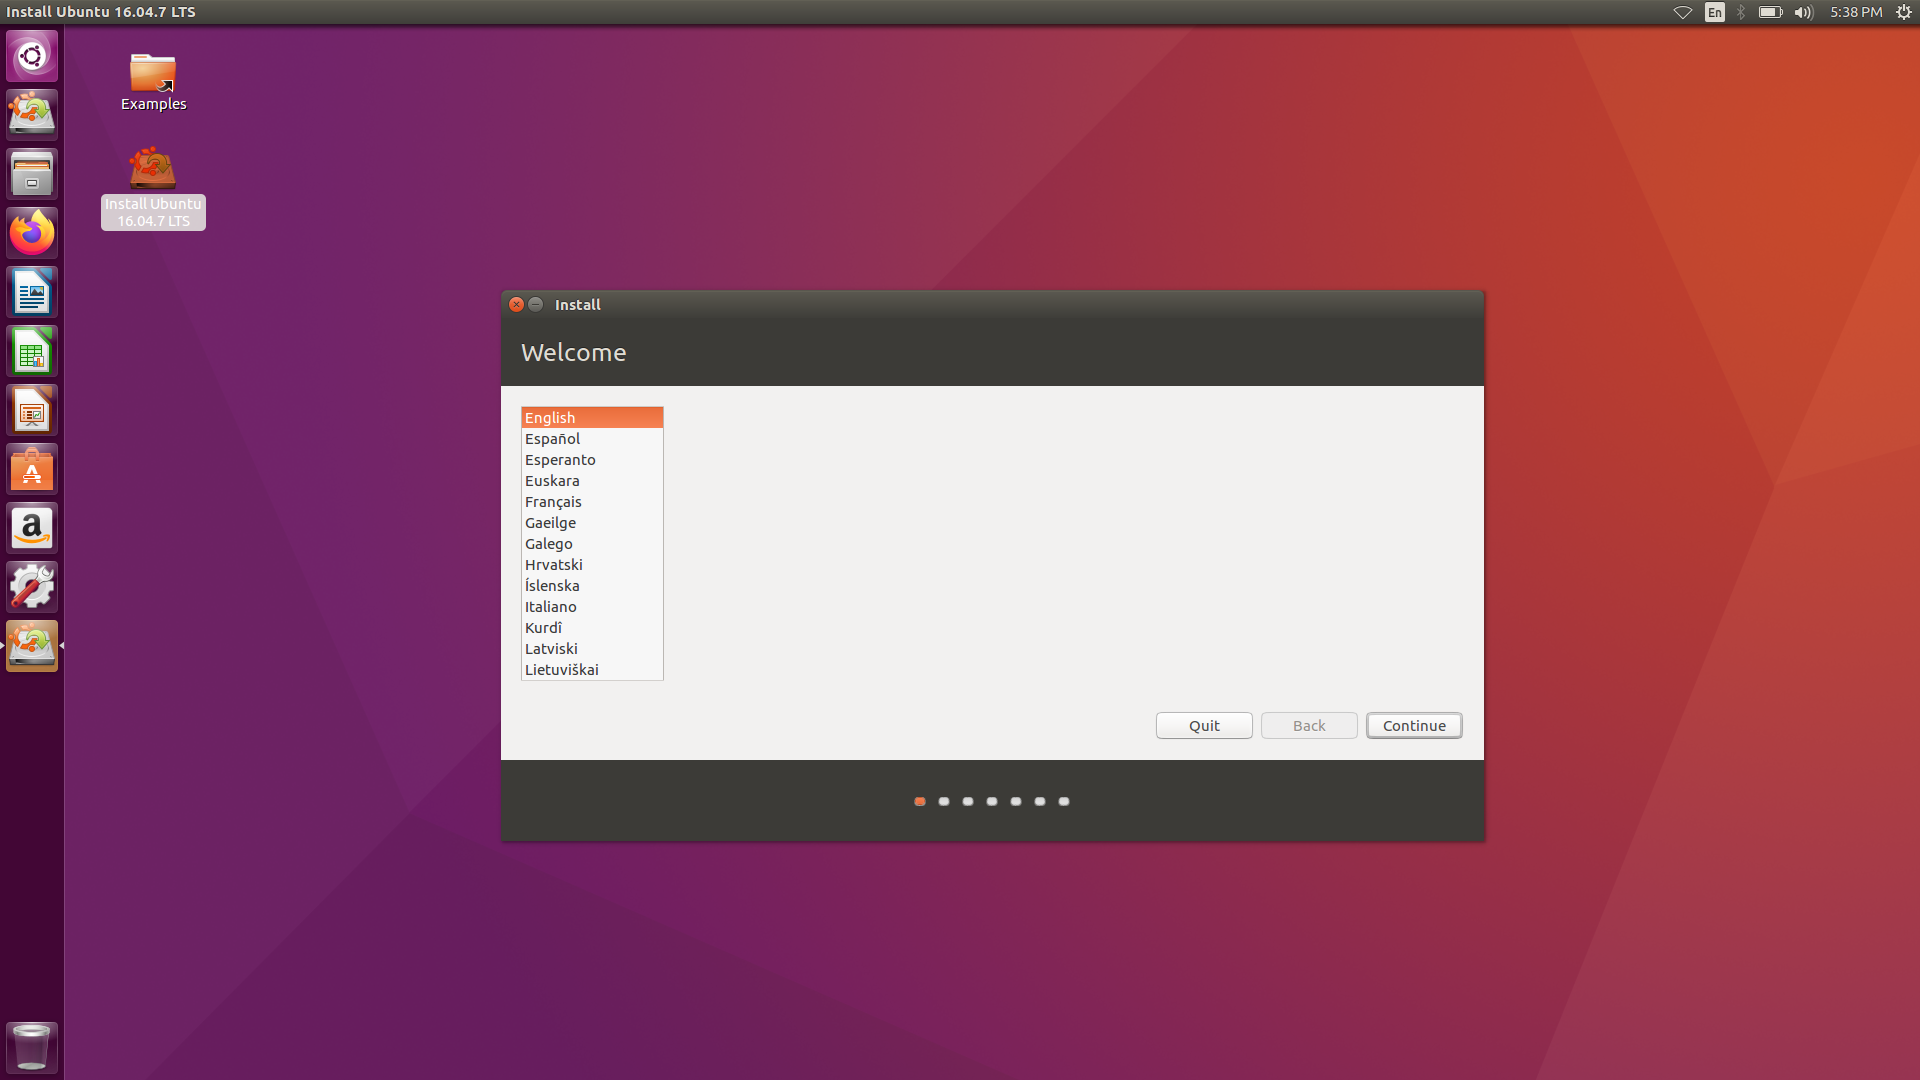Image resolution: width=1920 pixels, height=1080 pixels.
Task: Open the sound volume indicator menu
Action: click(1803, 12)
